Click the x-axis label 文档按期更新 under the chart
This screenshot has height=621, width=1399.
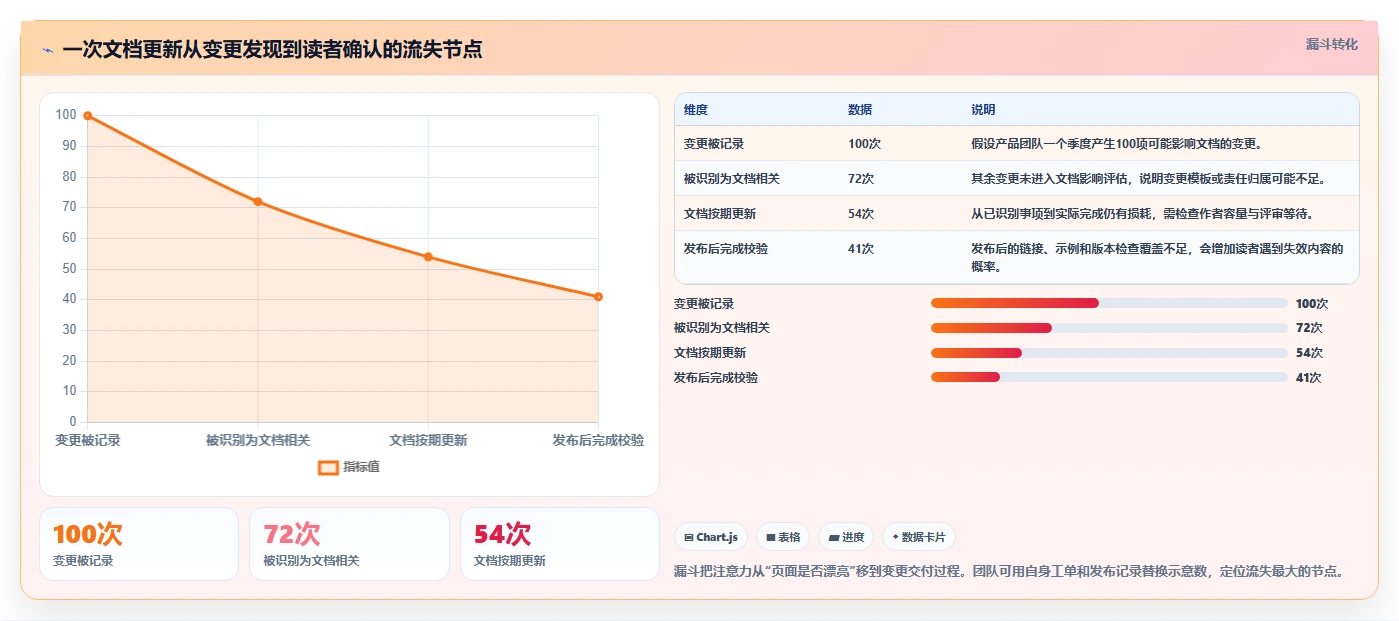click(428, 440)
